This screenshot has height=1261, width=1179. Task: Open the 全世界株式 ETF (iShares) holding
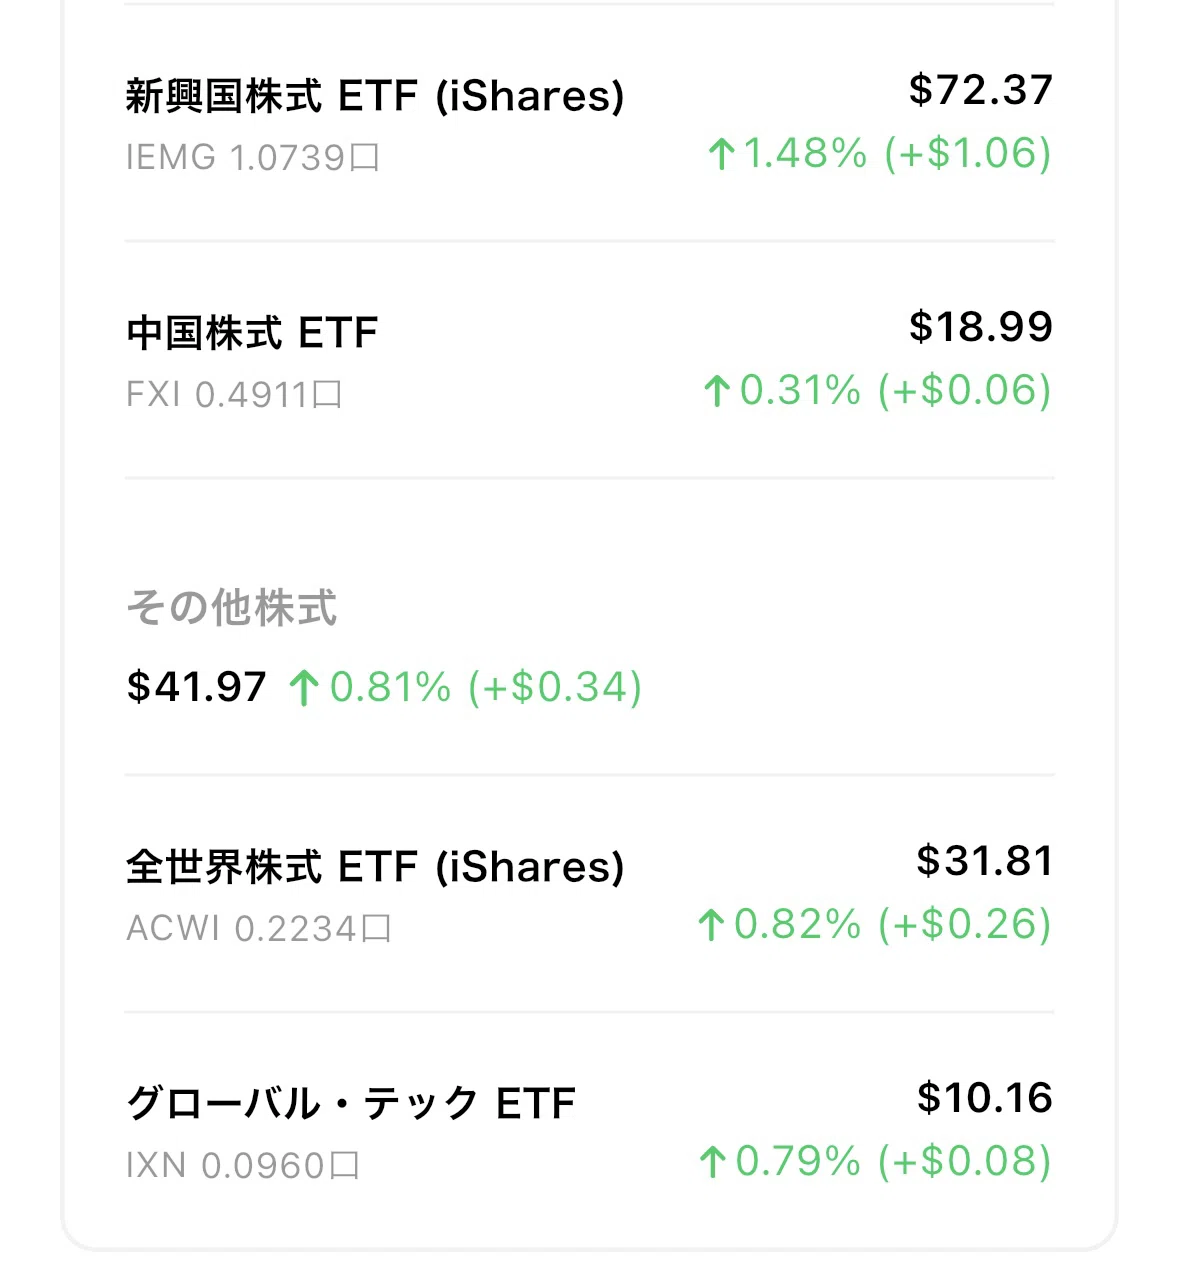click(589, 893)
